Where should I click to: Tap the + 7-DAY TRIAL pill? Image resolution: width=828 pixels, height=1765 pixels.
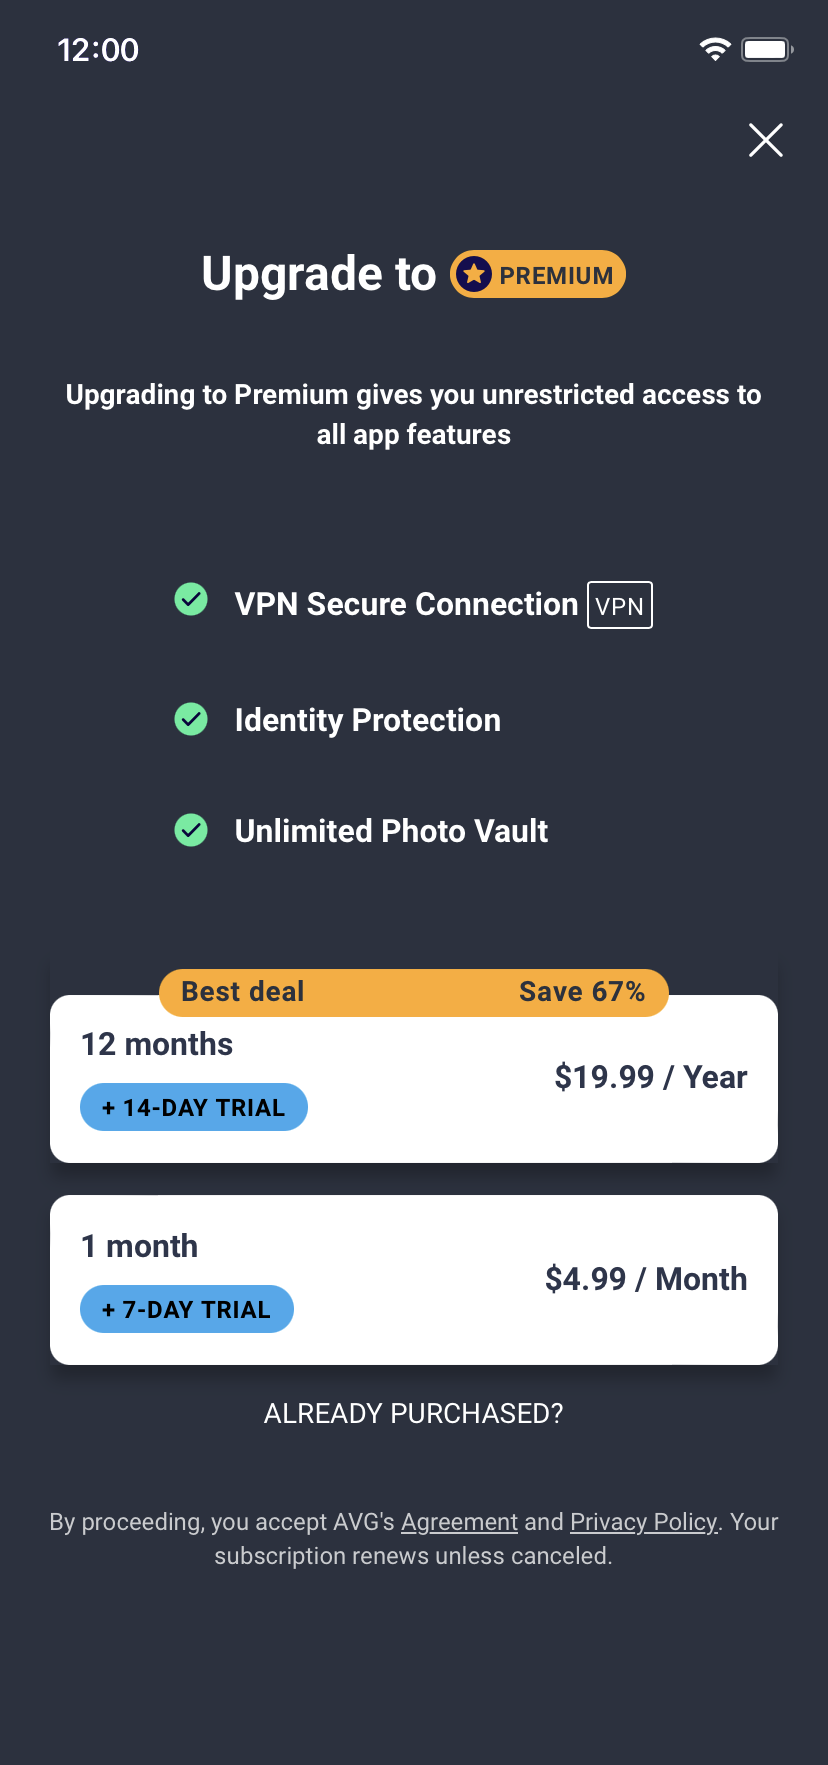pos(187,1309)
